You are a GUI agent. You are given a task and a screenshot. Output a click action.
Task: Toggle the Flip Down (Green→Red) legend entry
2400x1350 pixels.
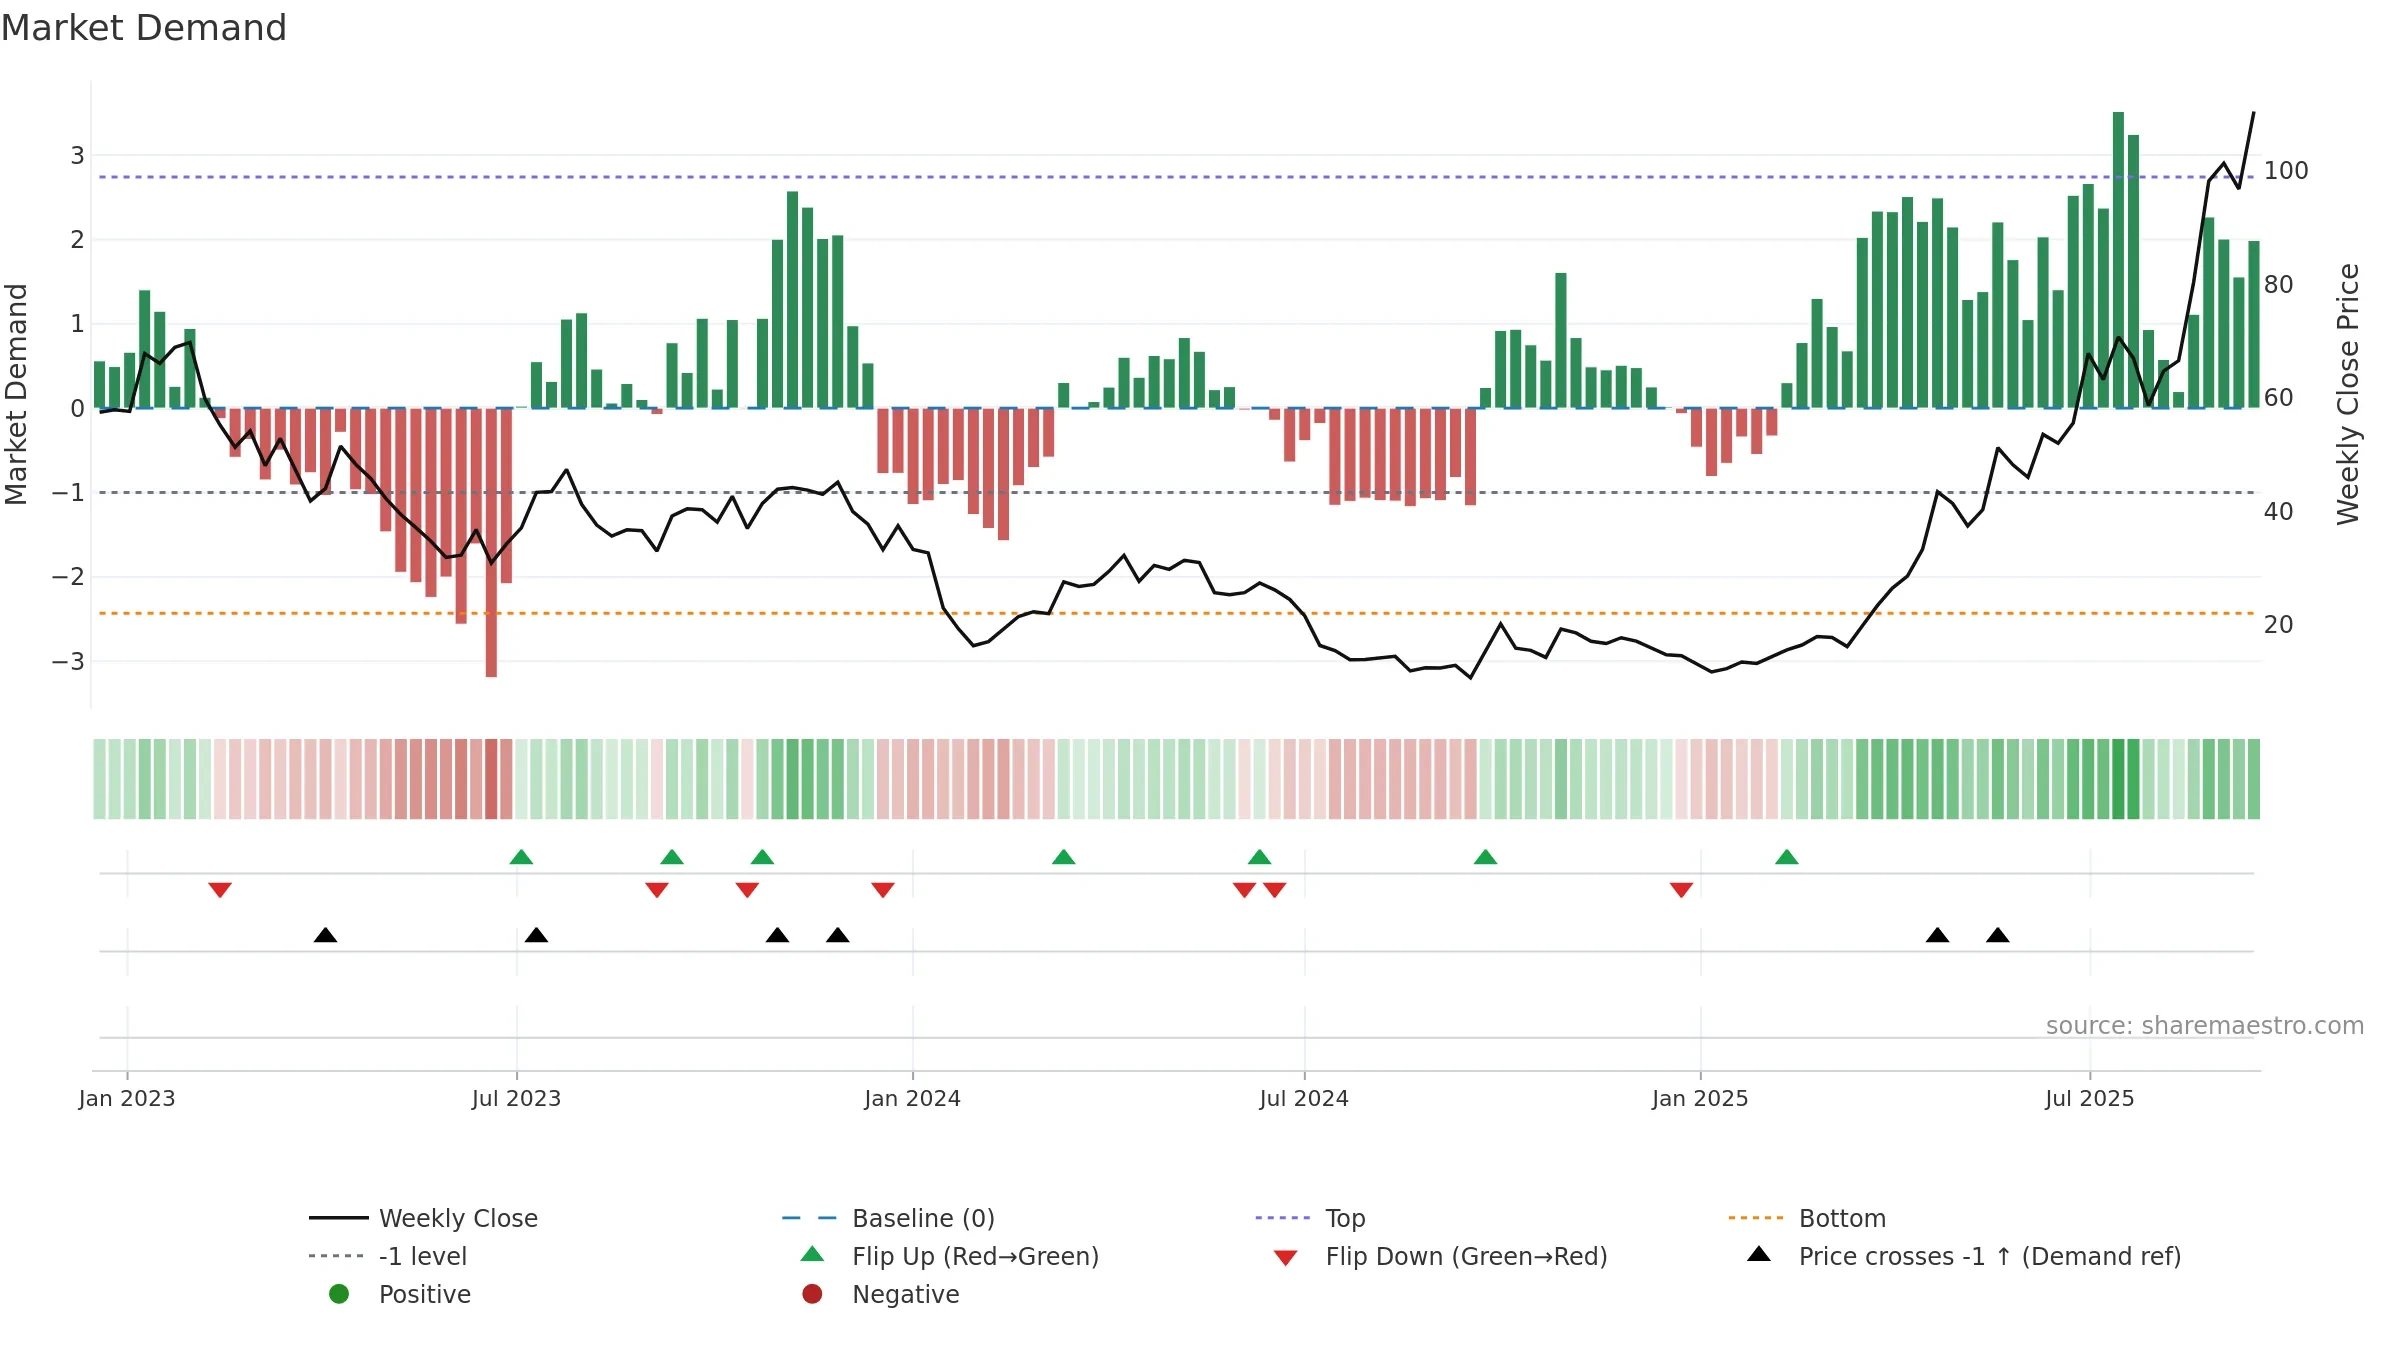1441,1256
